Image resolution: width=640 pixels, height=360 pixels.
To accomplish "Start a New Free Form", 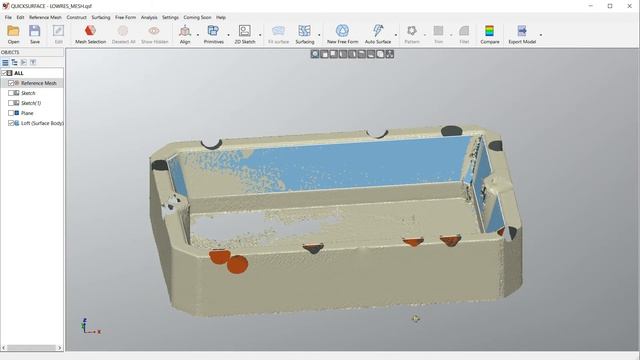I will (x=342, y=31).
